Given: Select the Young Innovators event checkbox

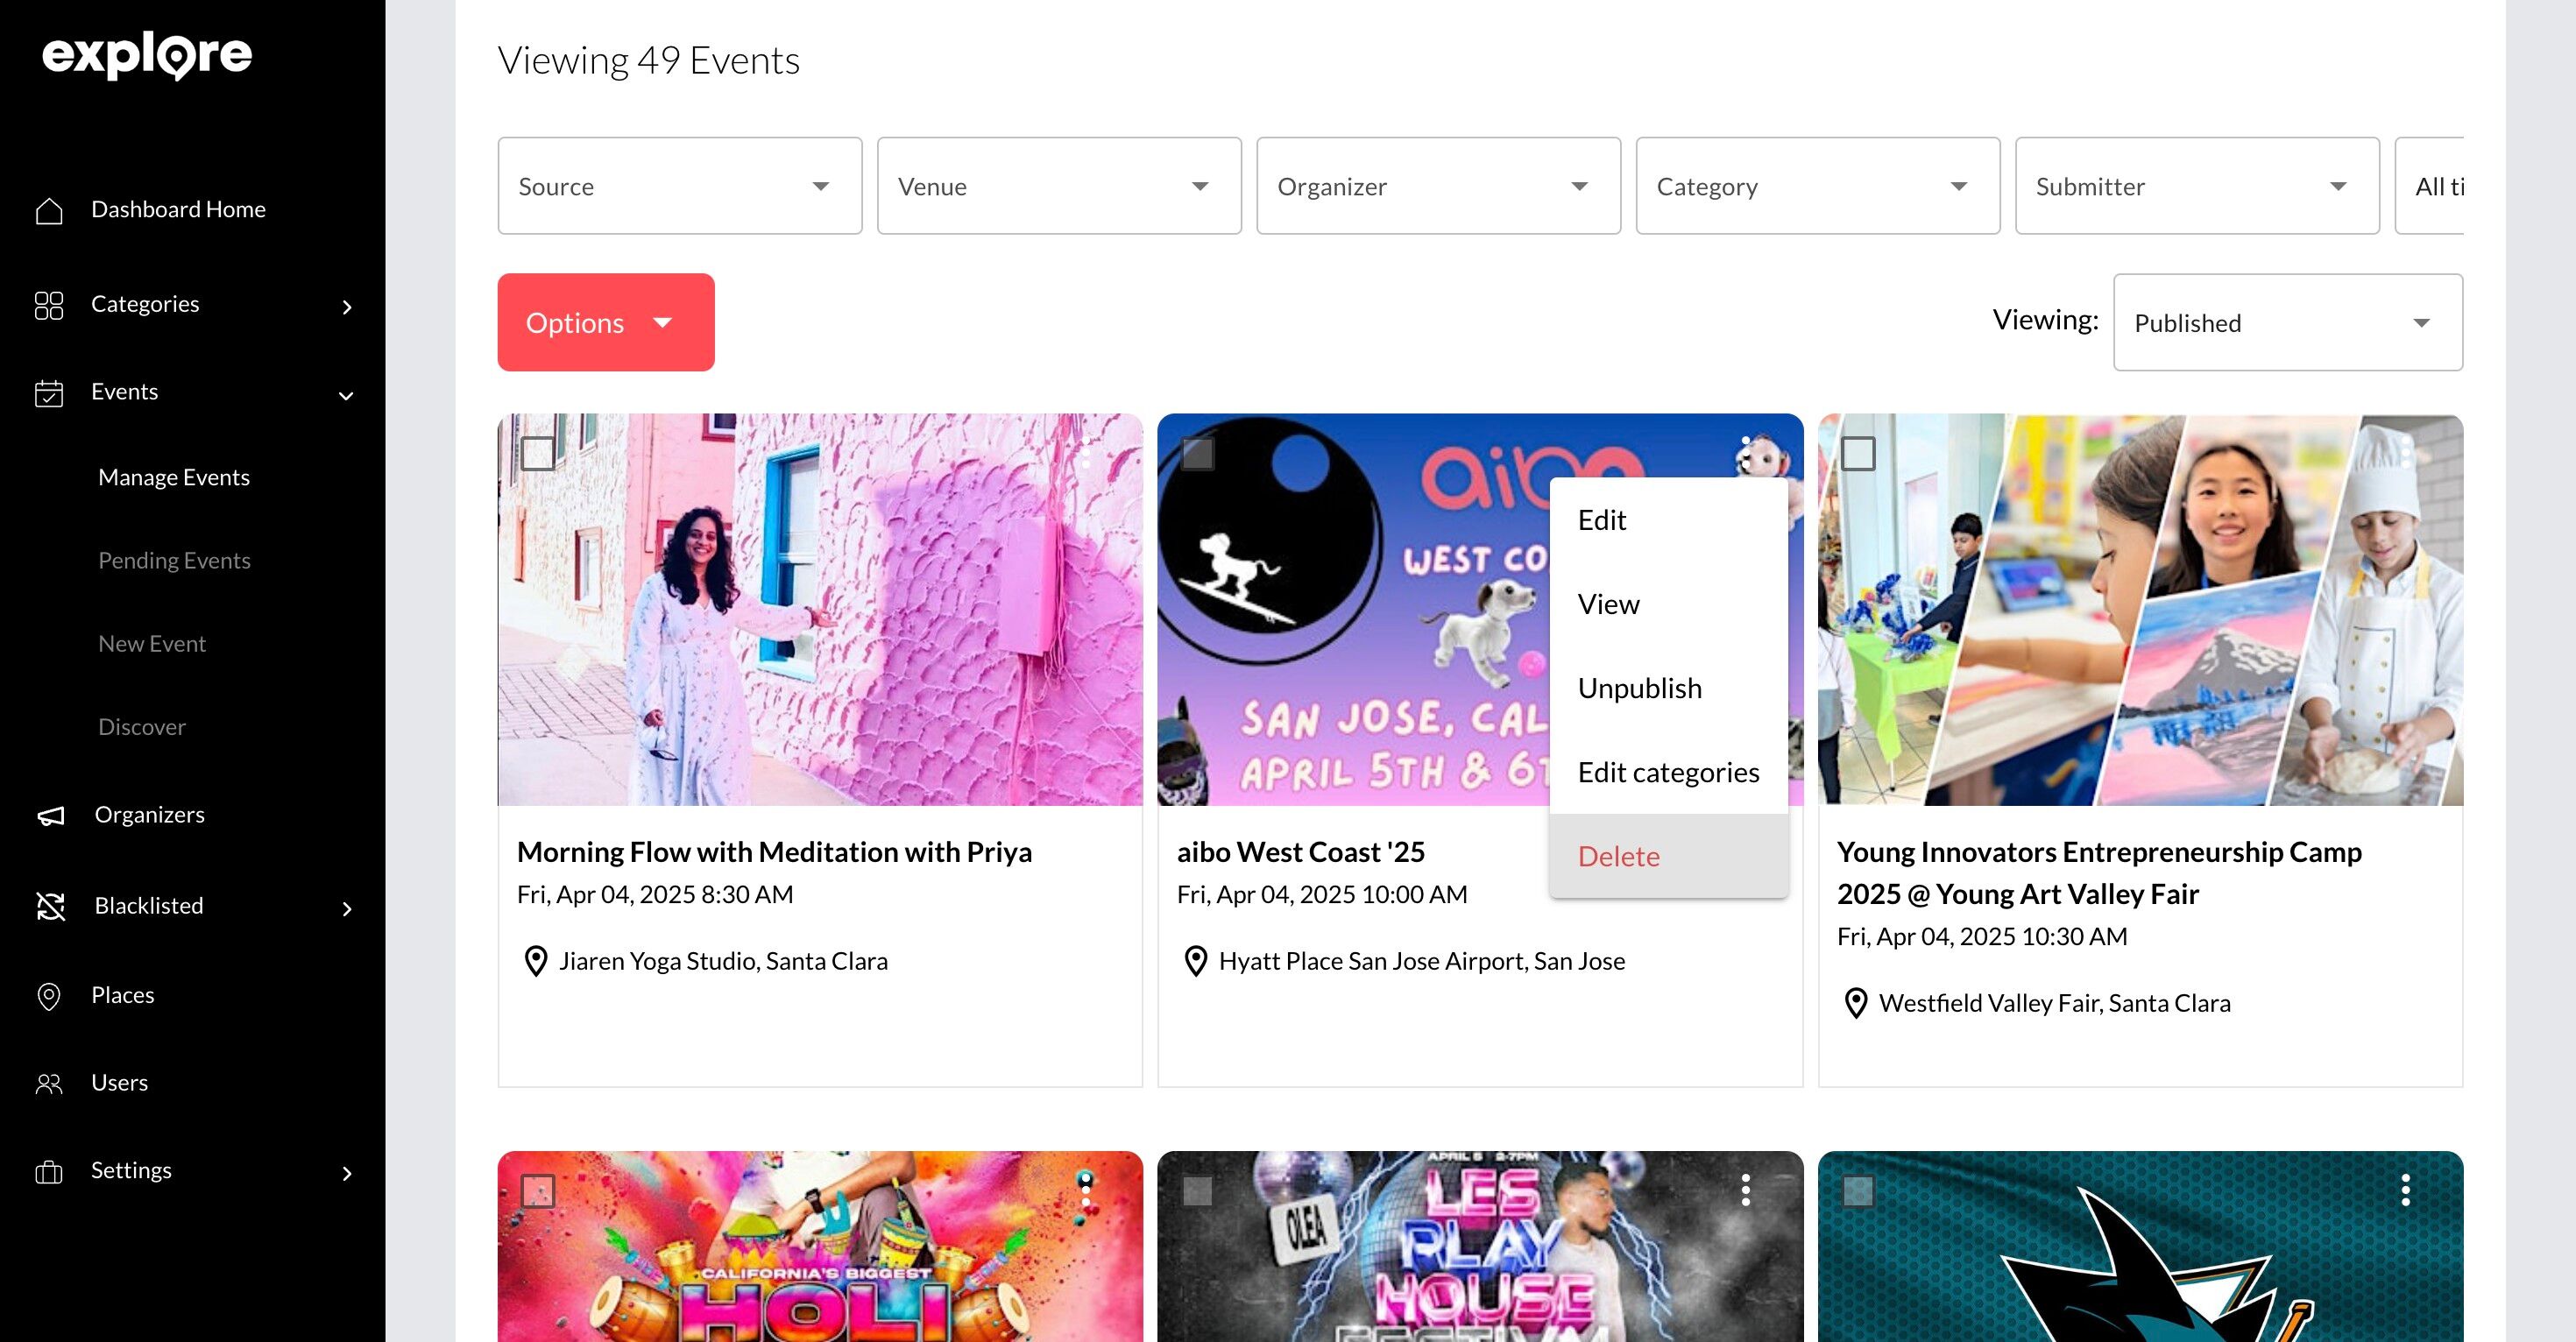Looking at the screenshot, I should pyautogui.click(x=1858, y=453).
